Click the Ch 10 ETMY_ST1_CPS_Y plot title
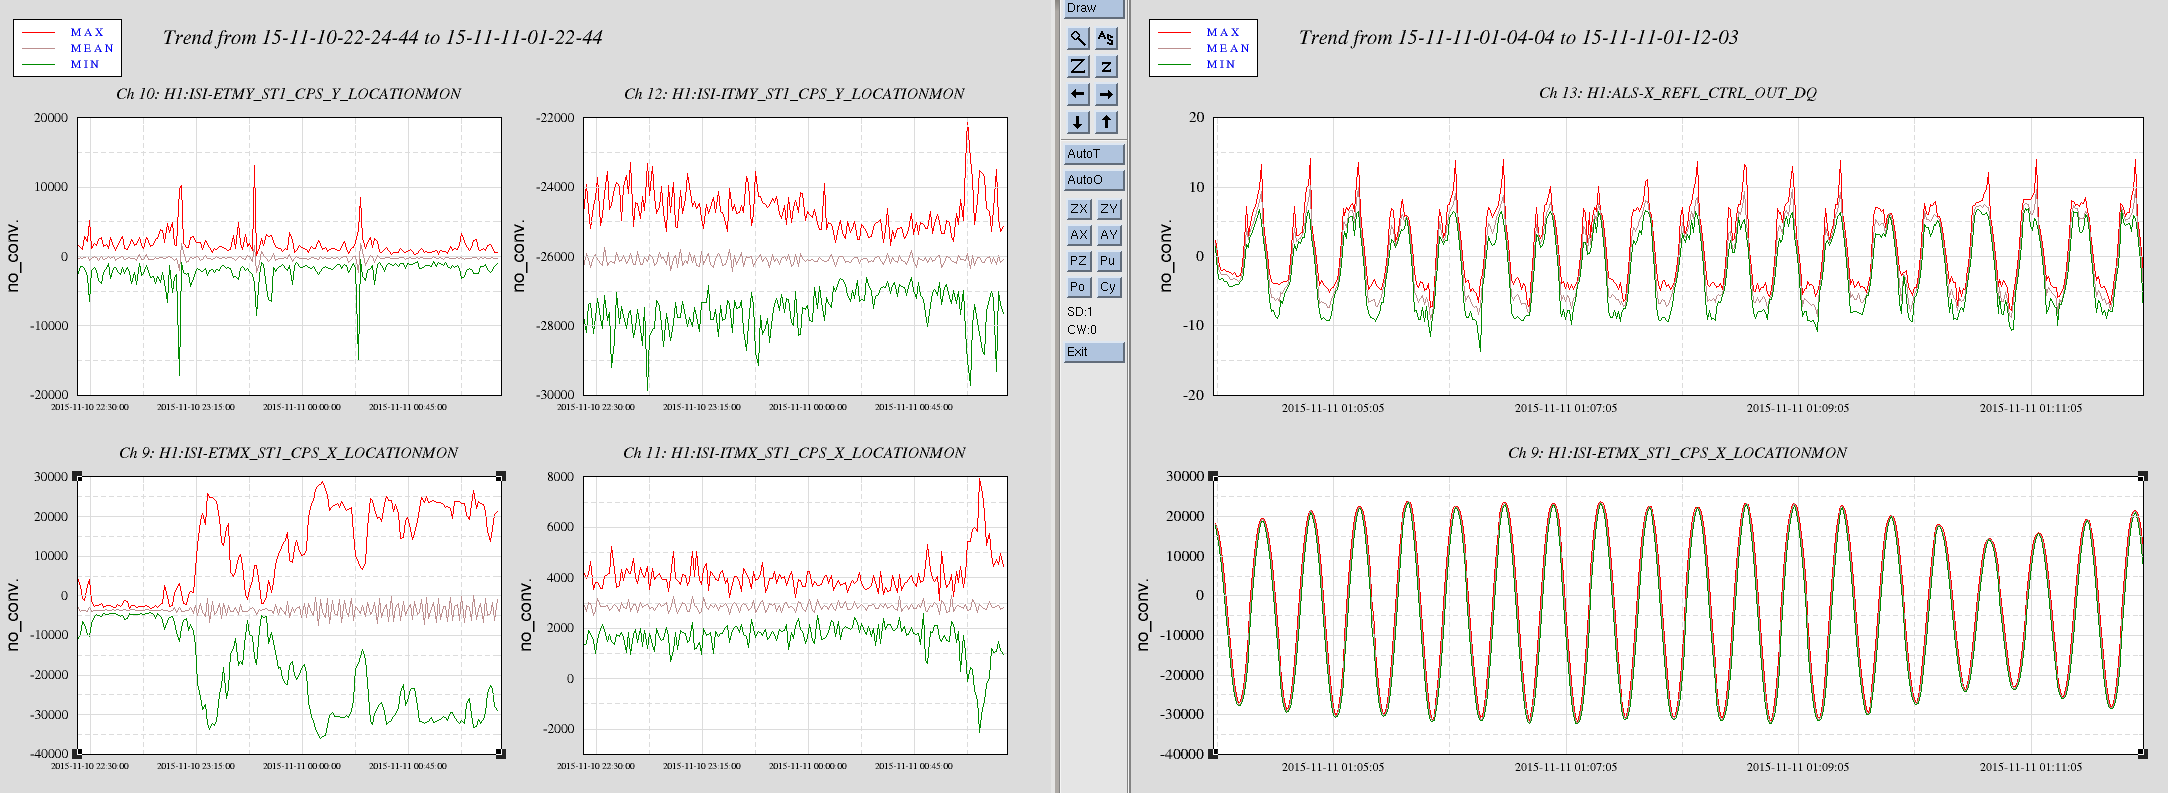 pyautogui.click(x=288, y=94)
